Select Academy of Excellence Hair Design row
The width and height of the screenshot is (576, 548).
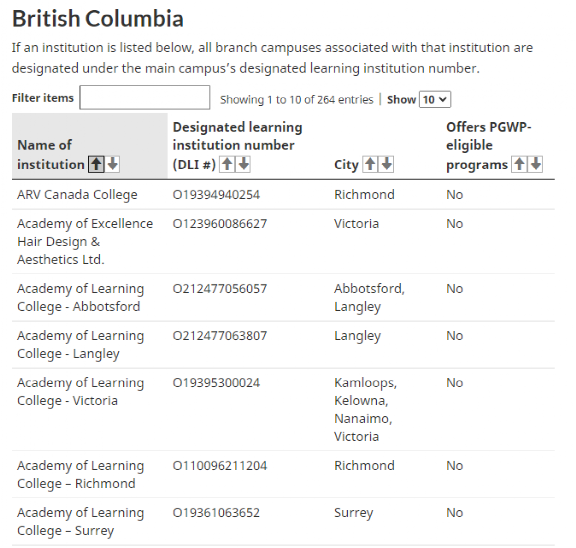pos(283,242)
